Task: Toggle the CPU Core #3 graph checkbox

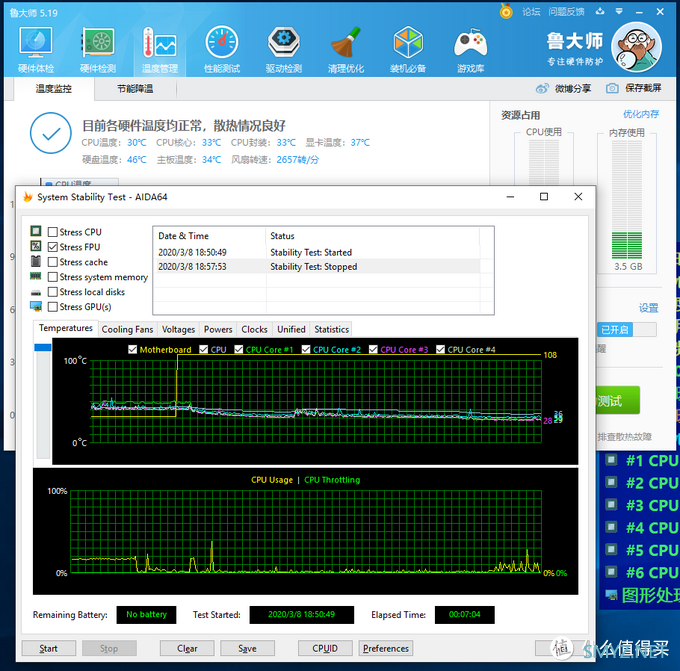Action: click(373, 349)
